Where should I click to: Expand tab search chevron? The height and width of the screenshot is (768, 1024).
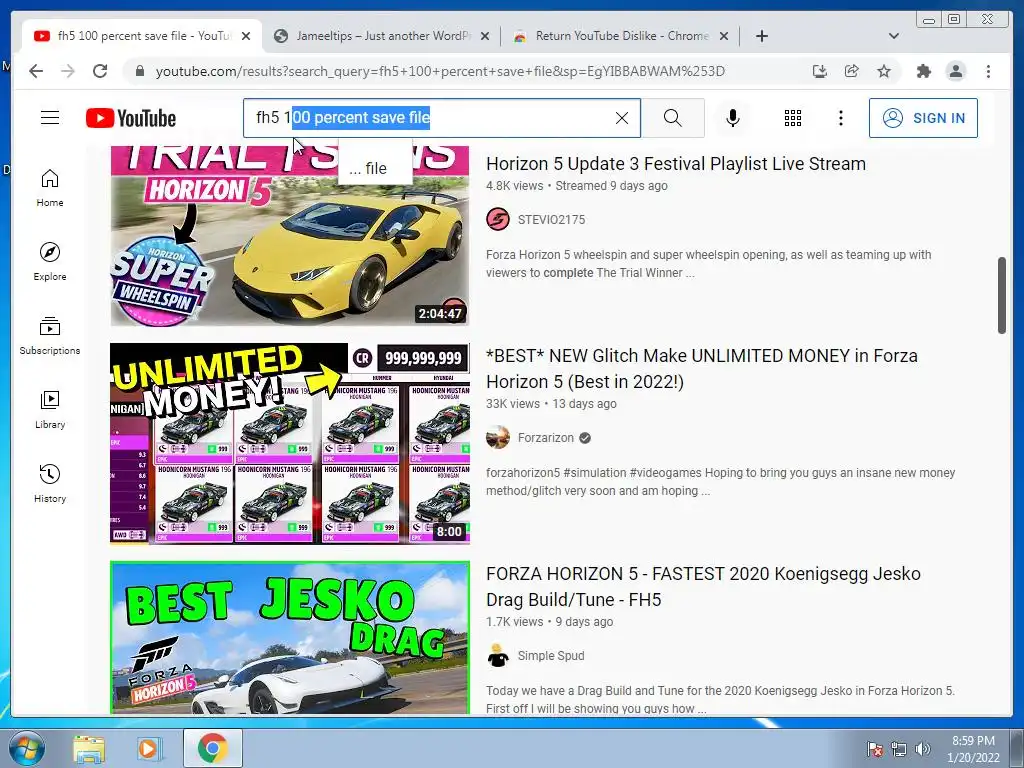[x=893, y=36]
